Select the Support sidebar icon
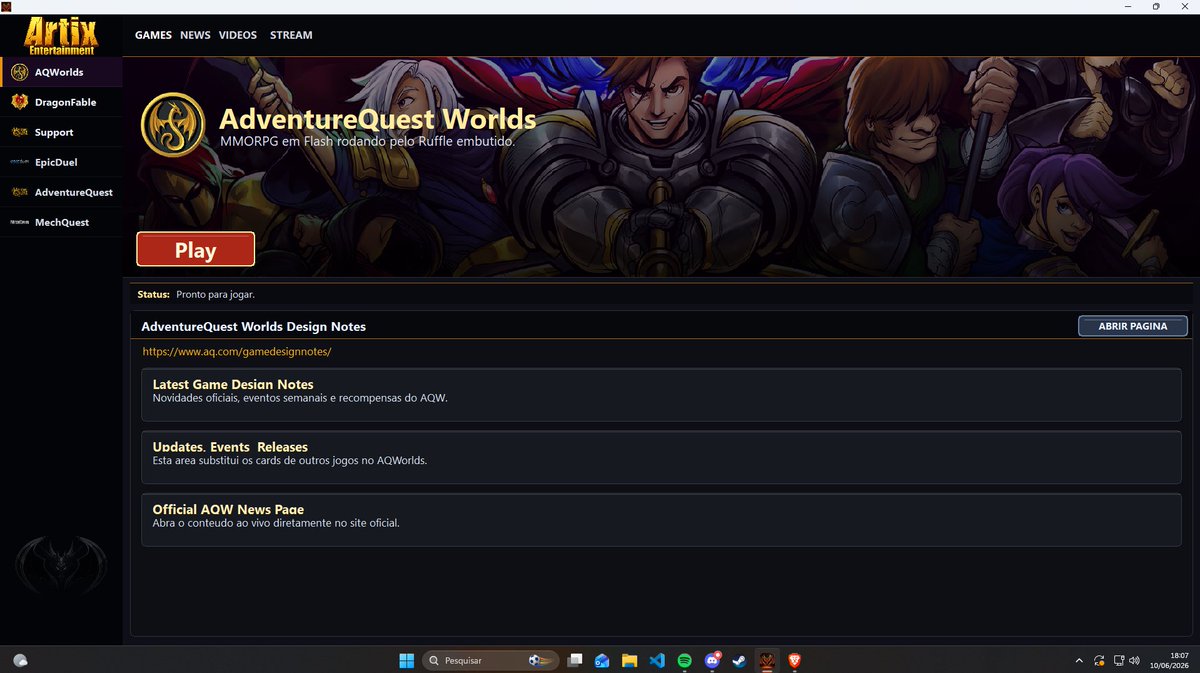Viewport: 1200px width, 673px height. point(19,132)
